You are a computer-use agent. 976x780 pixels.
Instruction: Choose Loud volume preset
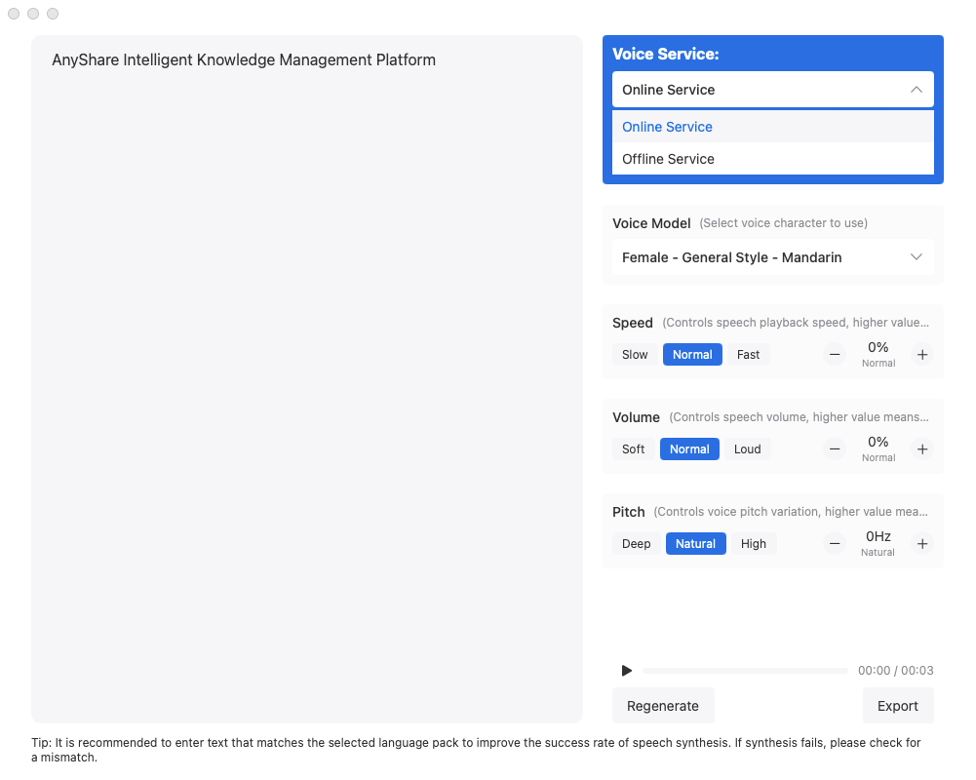(747, 450)
